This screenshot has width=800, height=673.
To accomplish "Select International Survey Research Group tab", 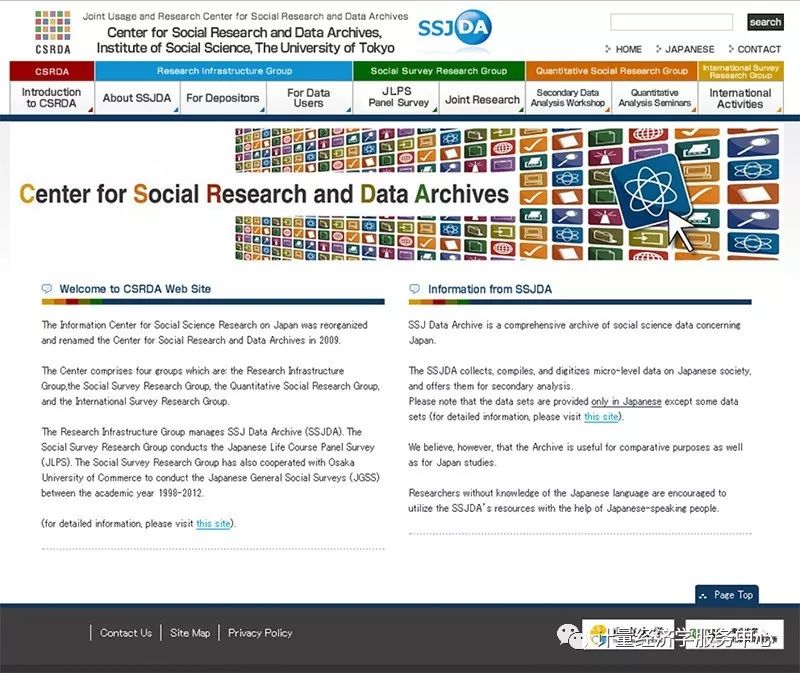I will coord(741,71).
